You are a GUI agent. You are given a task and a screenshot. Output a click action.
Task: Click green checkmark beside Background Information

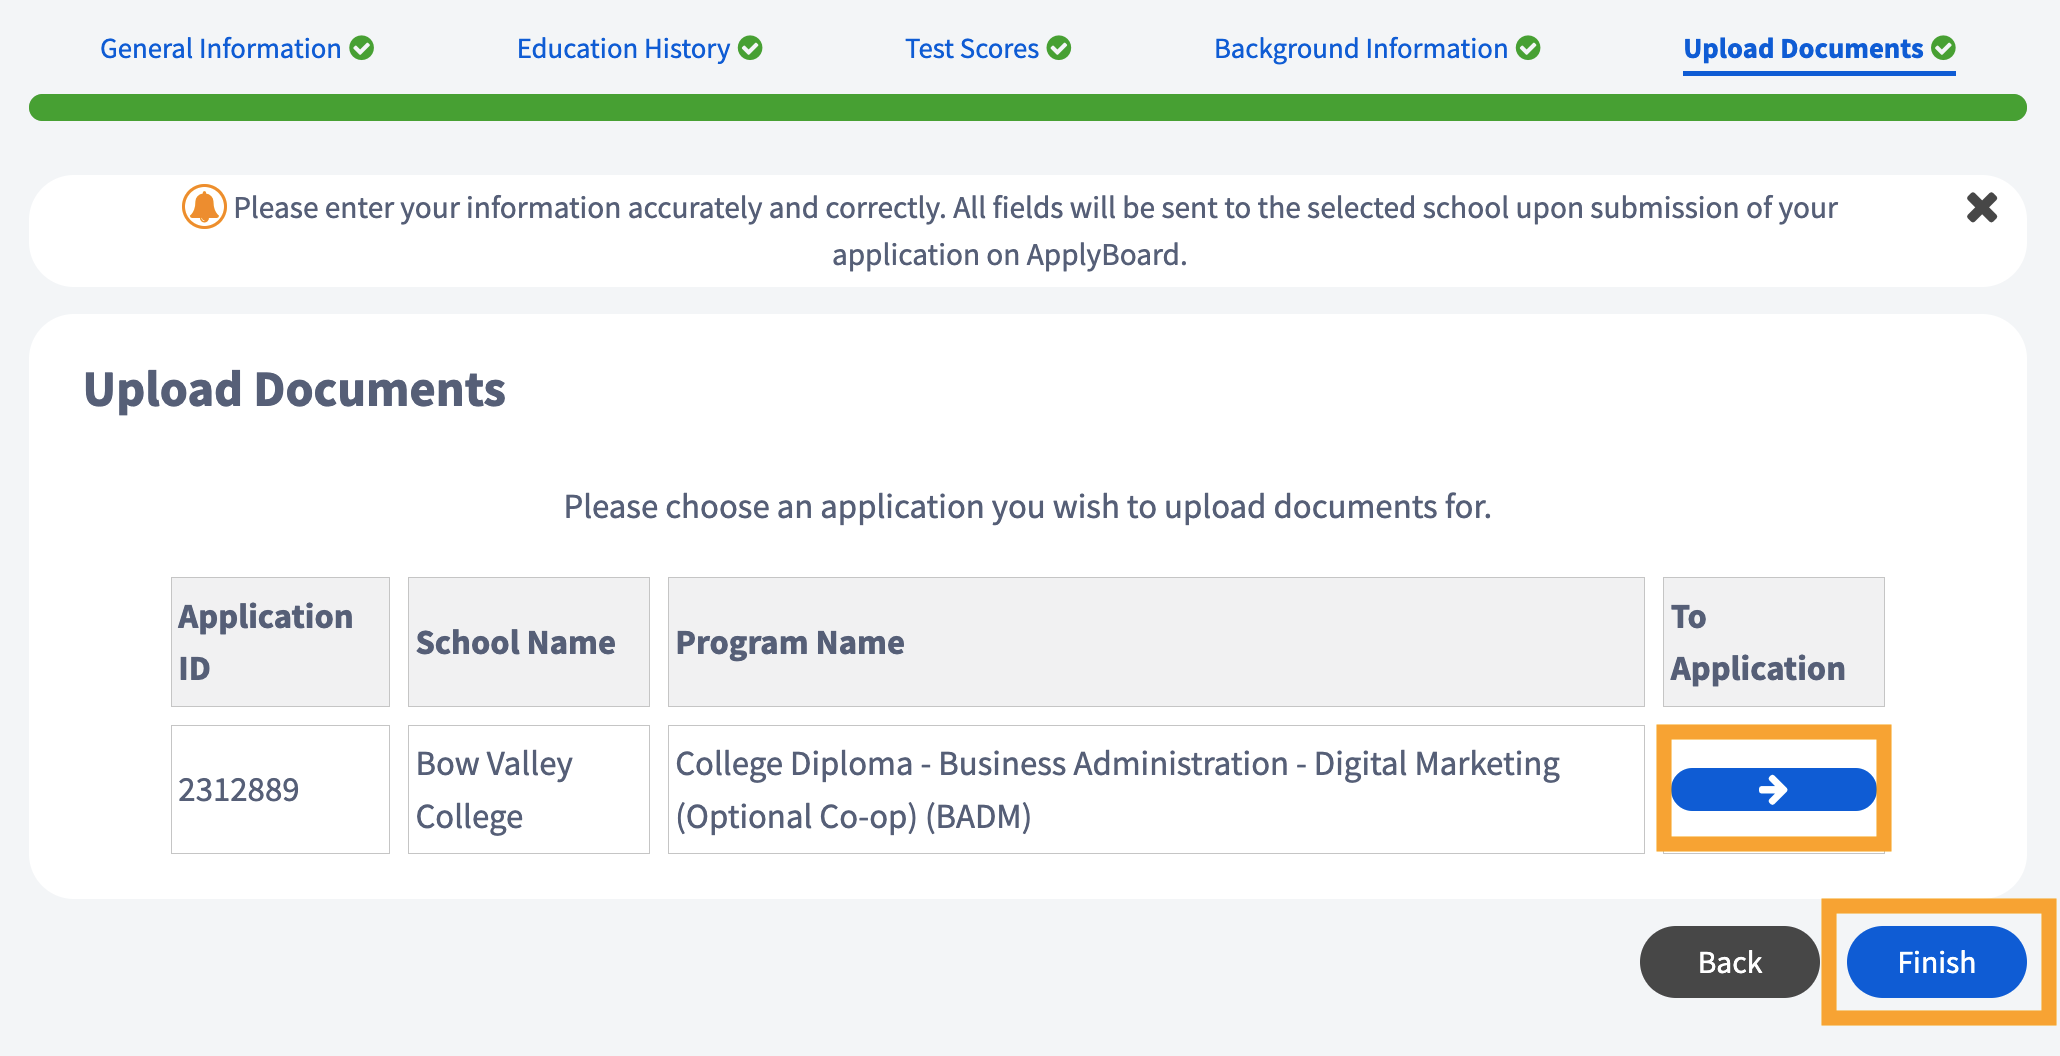click(1528, 48)
